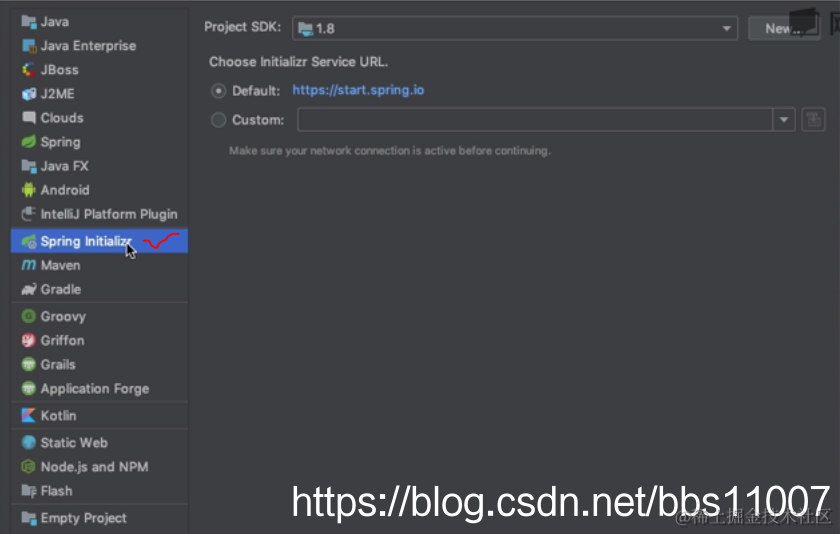Select the Custom service URL radio button

(218, 119)
